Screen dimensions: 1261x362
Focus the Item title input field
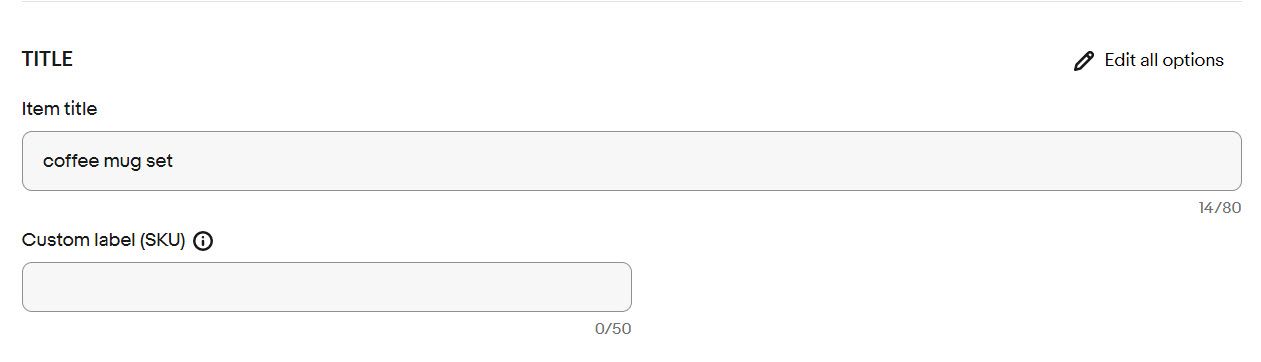tap(631, 161)
